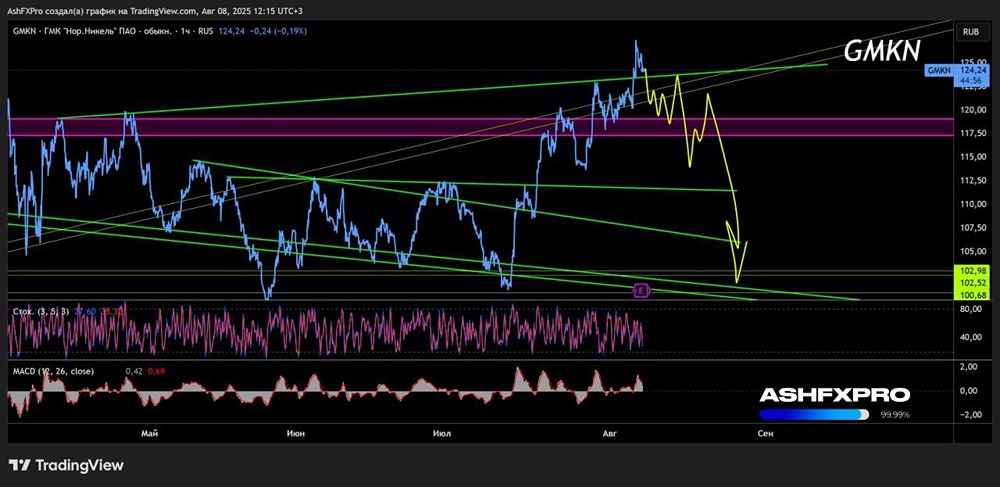Open the Стох. (3, 5, 3) indicator legend
The image size is (1000, 487).
point(40,311)
